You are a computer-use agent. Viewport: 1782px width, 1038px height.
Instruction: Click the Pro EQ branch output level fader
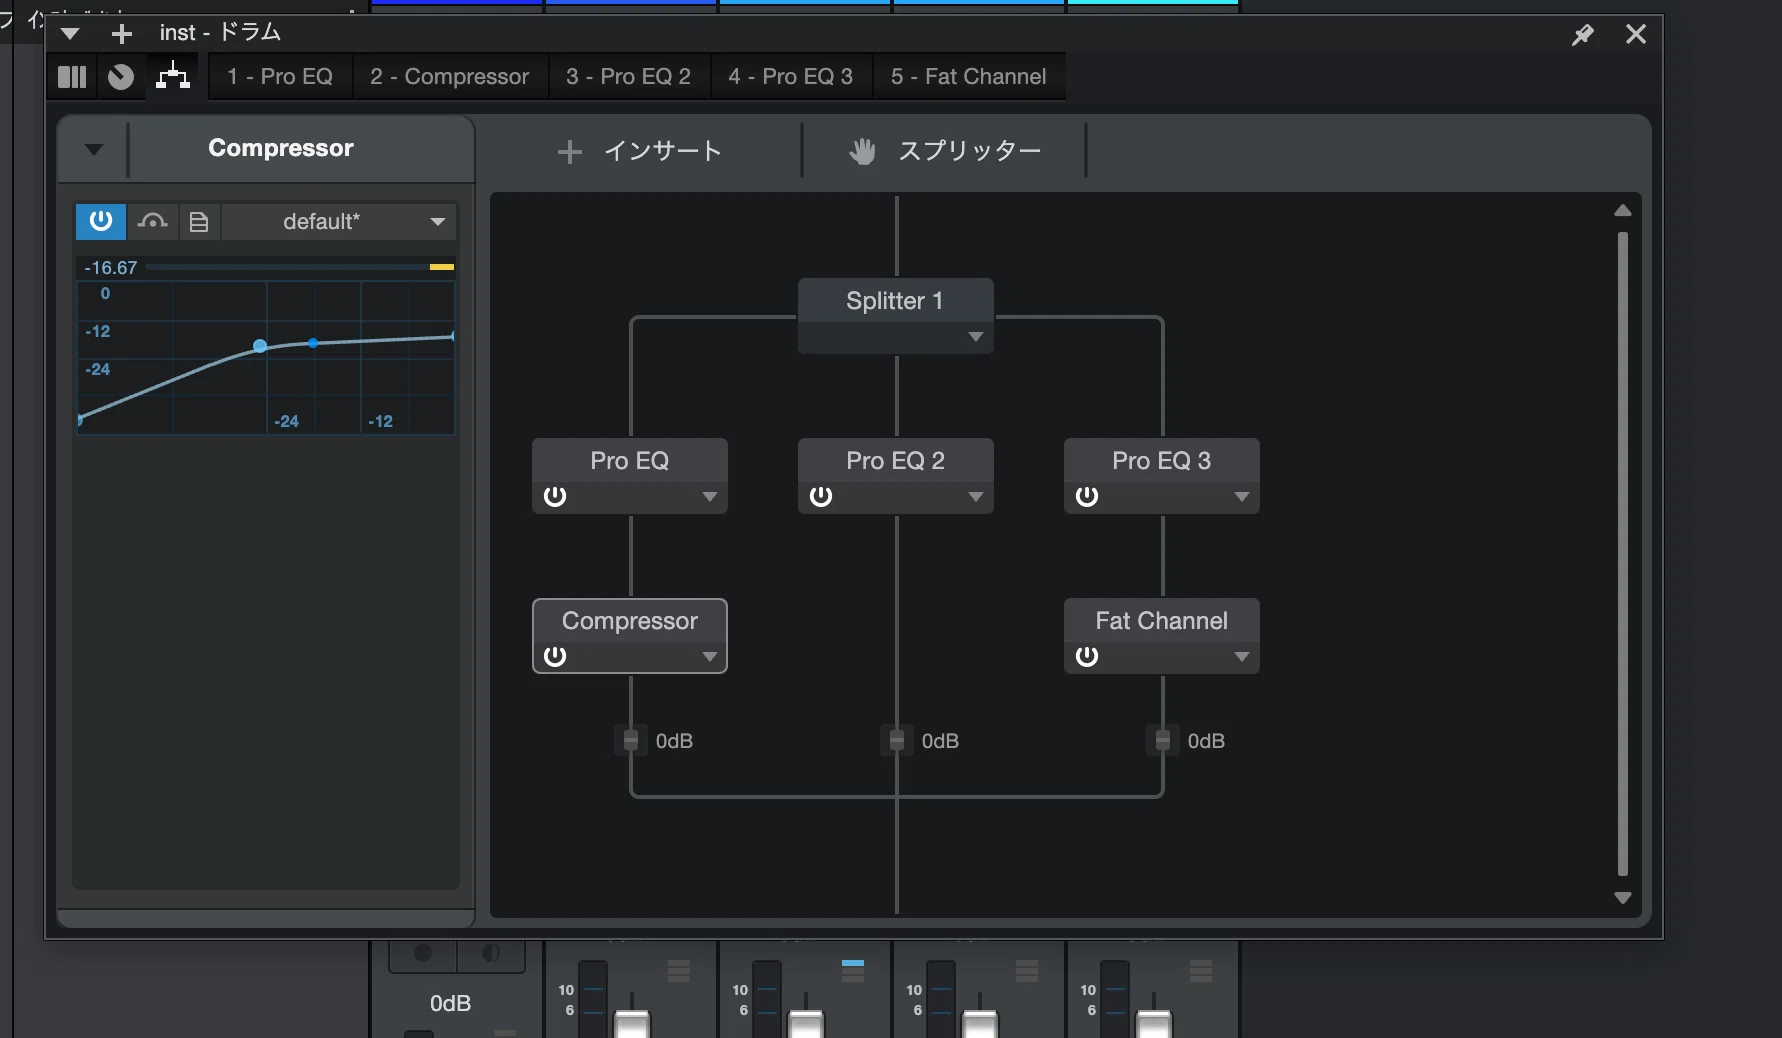click(x=631, y=741)
